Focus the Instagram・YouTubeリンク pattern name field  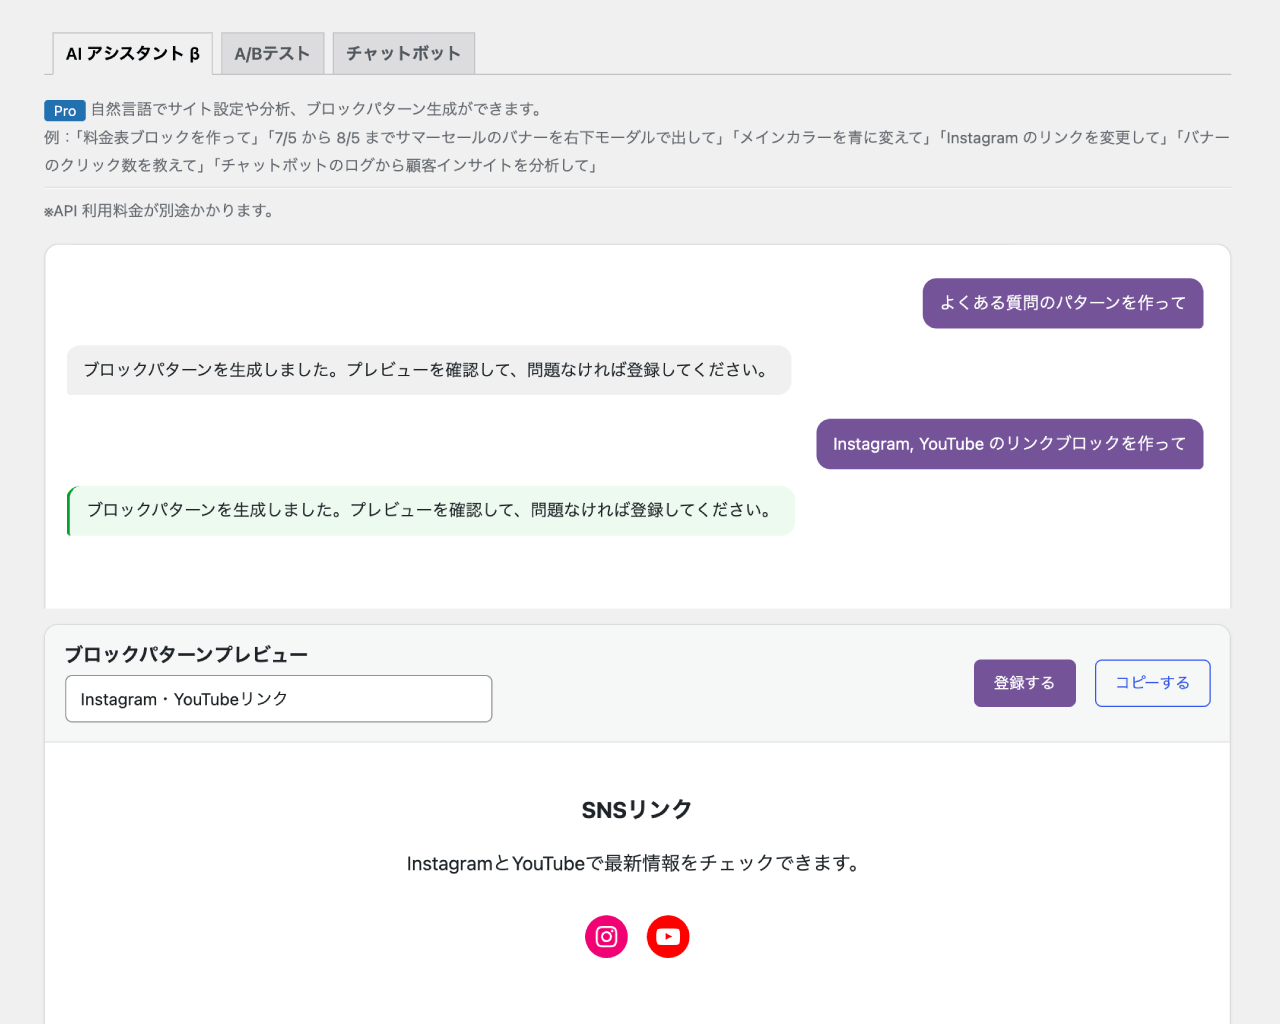pos(279,699)
